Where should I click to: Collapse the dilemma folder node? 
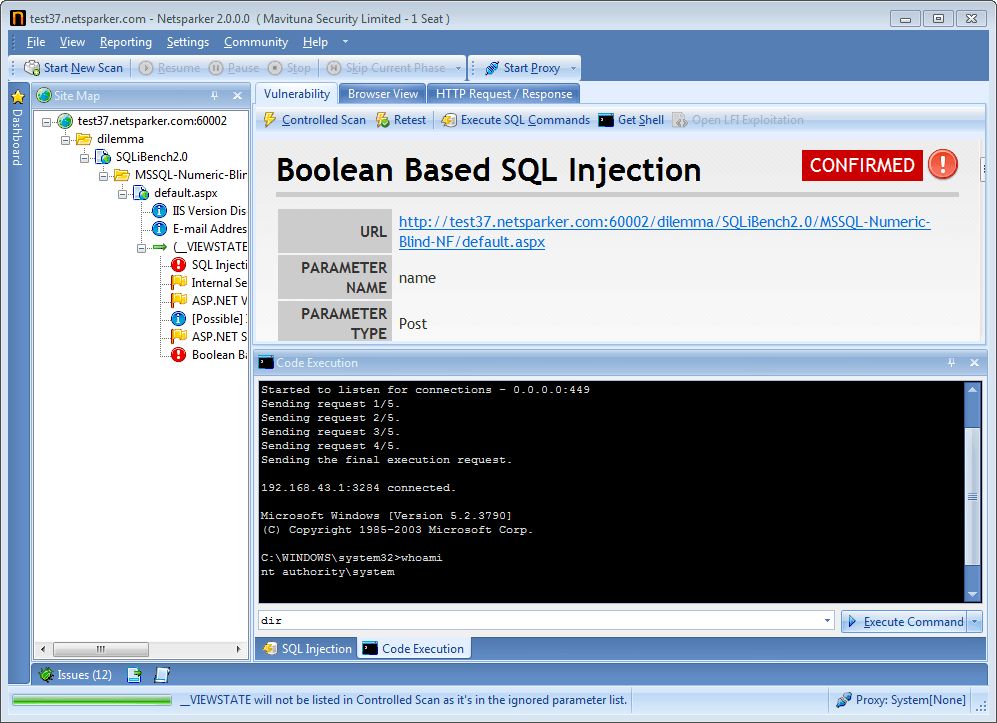click(x=63, y=138)
